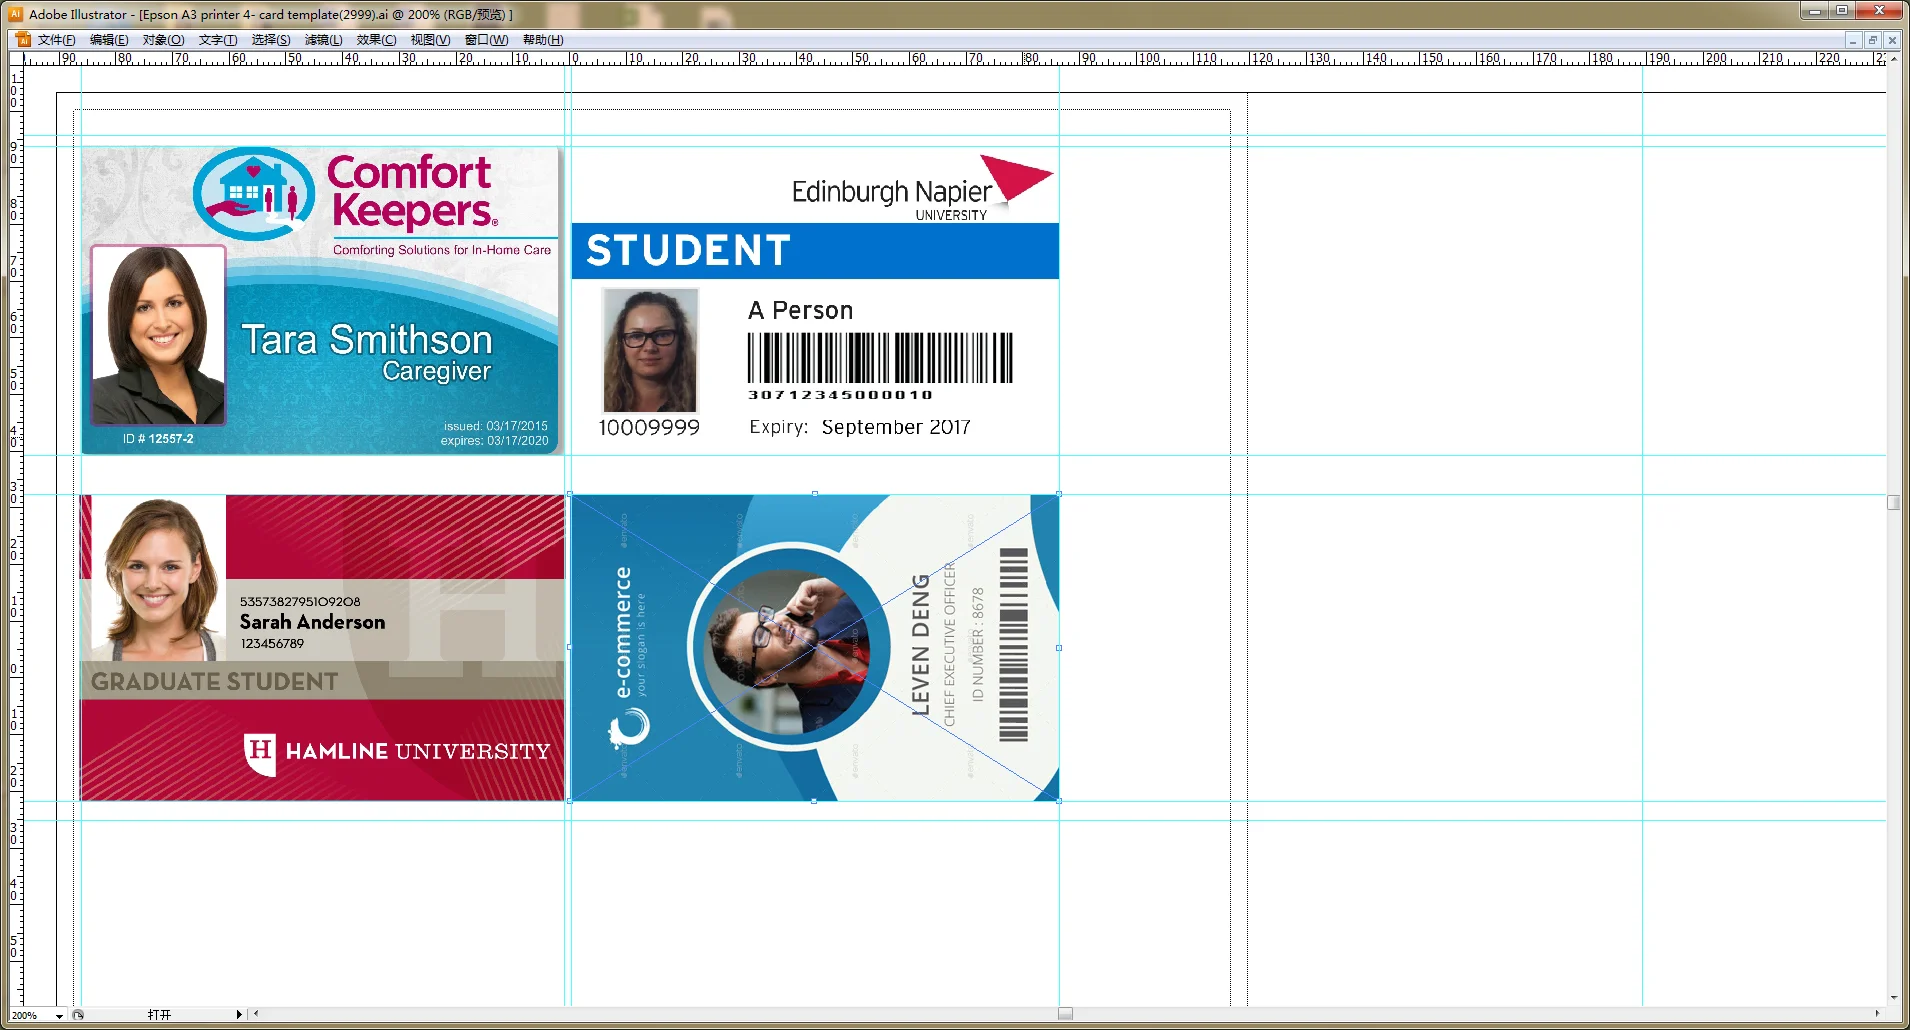This screenshot has width=1910, height=1030.
Task: Minimize the inner document window
Action: (x=1853, y=40)
